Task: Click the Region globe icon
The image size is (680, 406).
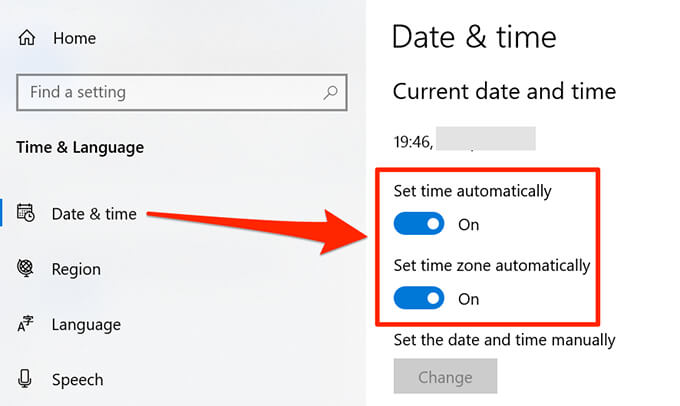Action: click(27, 269)
